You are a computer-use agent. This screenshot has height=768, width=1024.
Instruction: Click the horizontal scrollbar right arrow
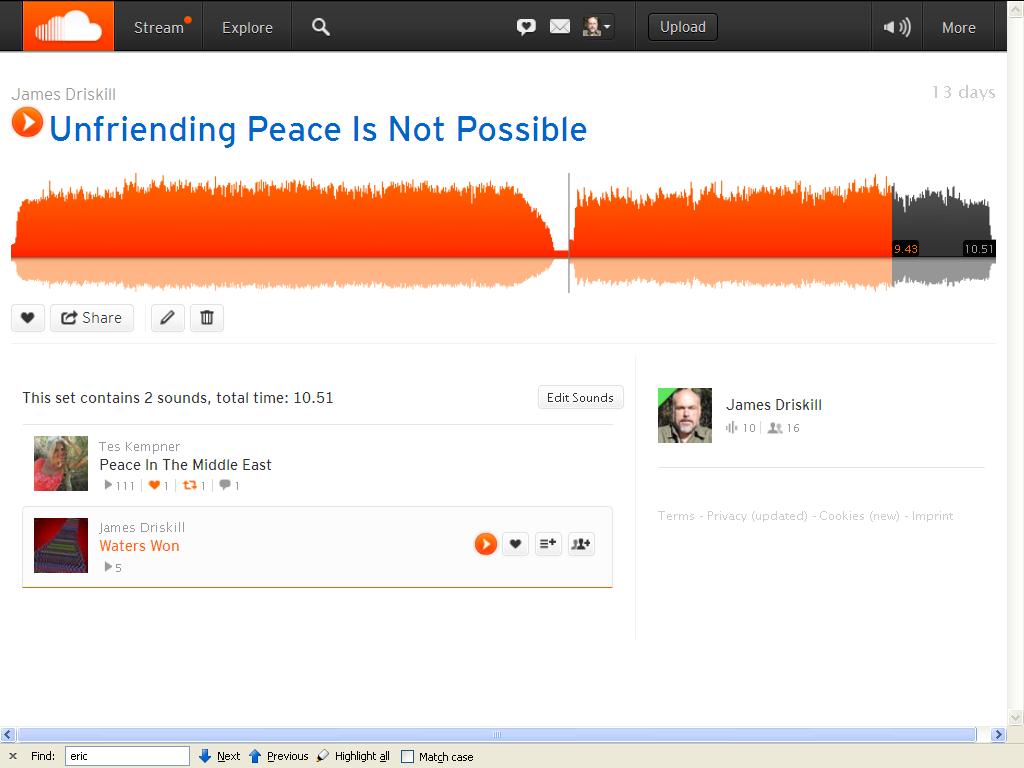[998, 735]
